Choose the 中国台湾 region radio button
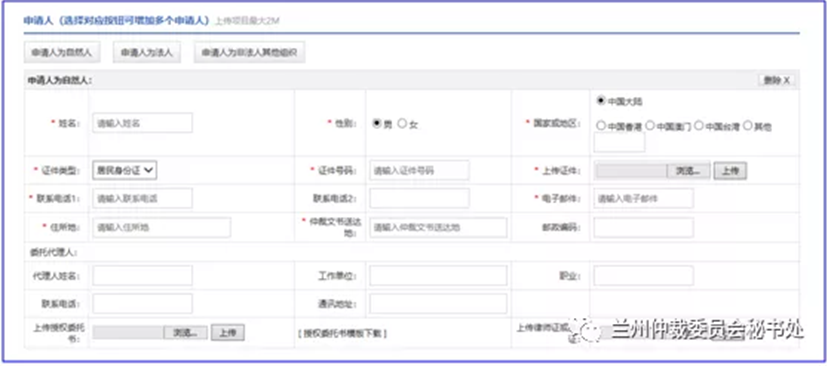 tap(699, 126)
